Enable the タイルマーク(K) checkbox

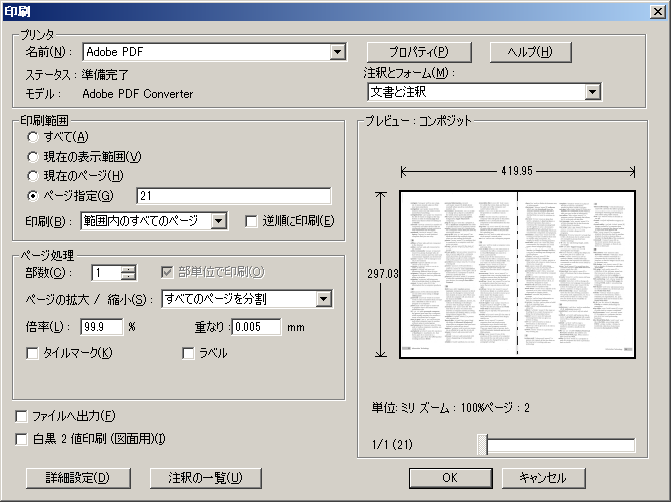tap(33, 353)
